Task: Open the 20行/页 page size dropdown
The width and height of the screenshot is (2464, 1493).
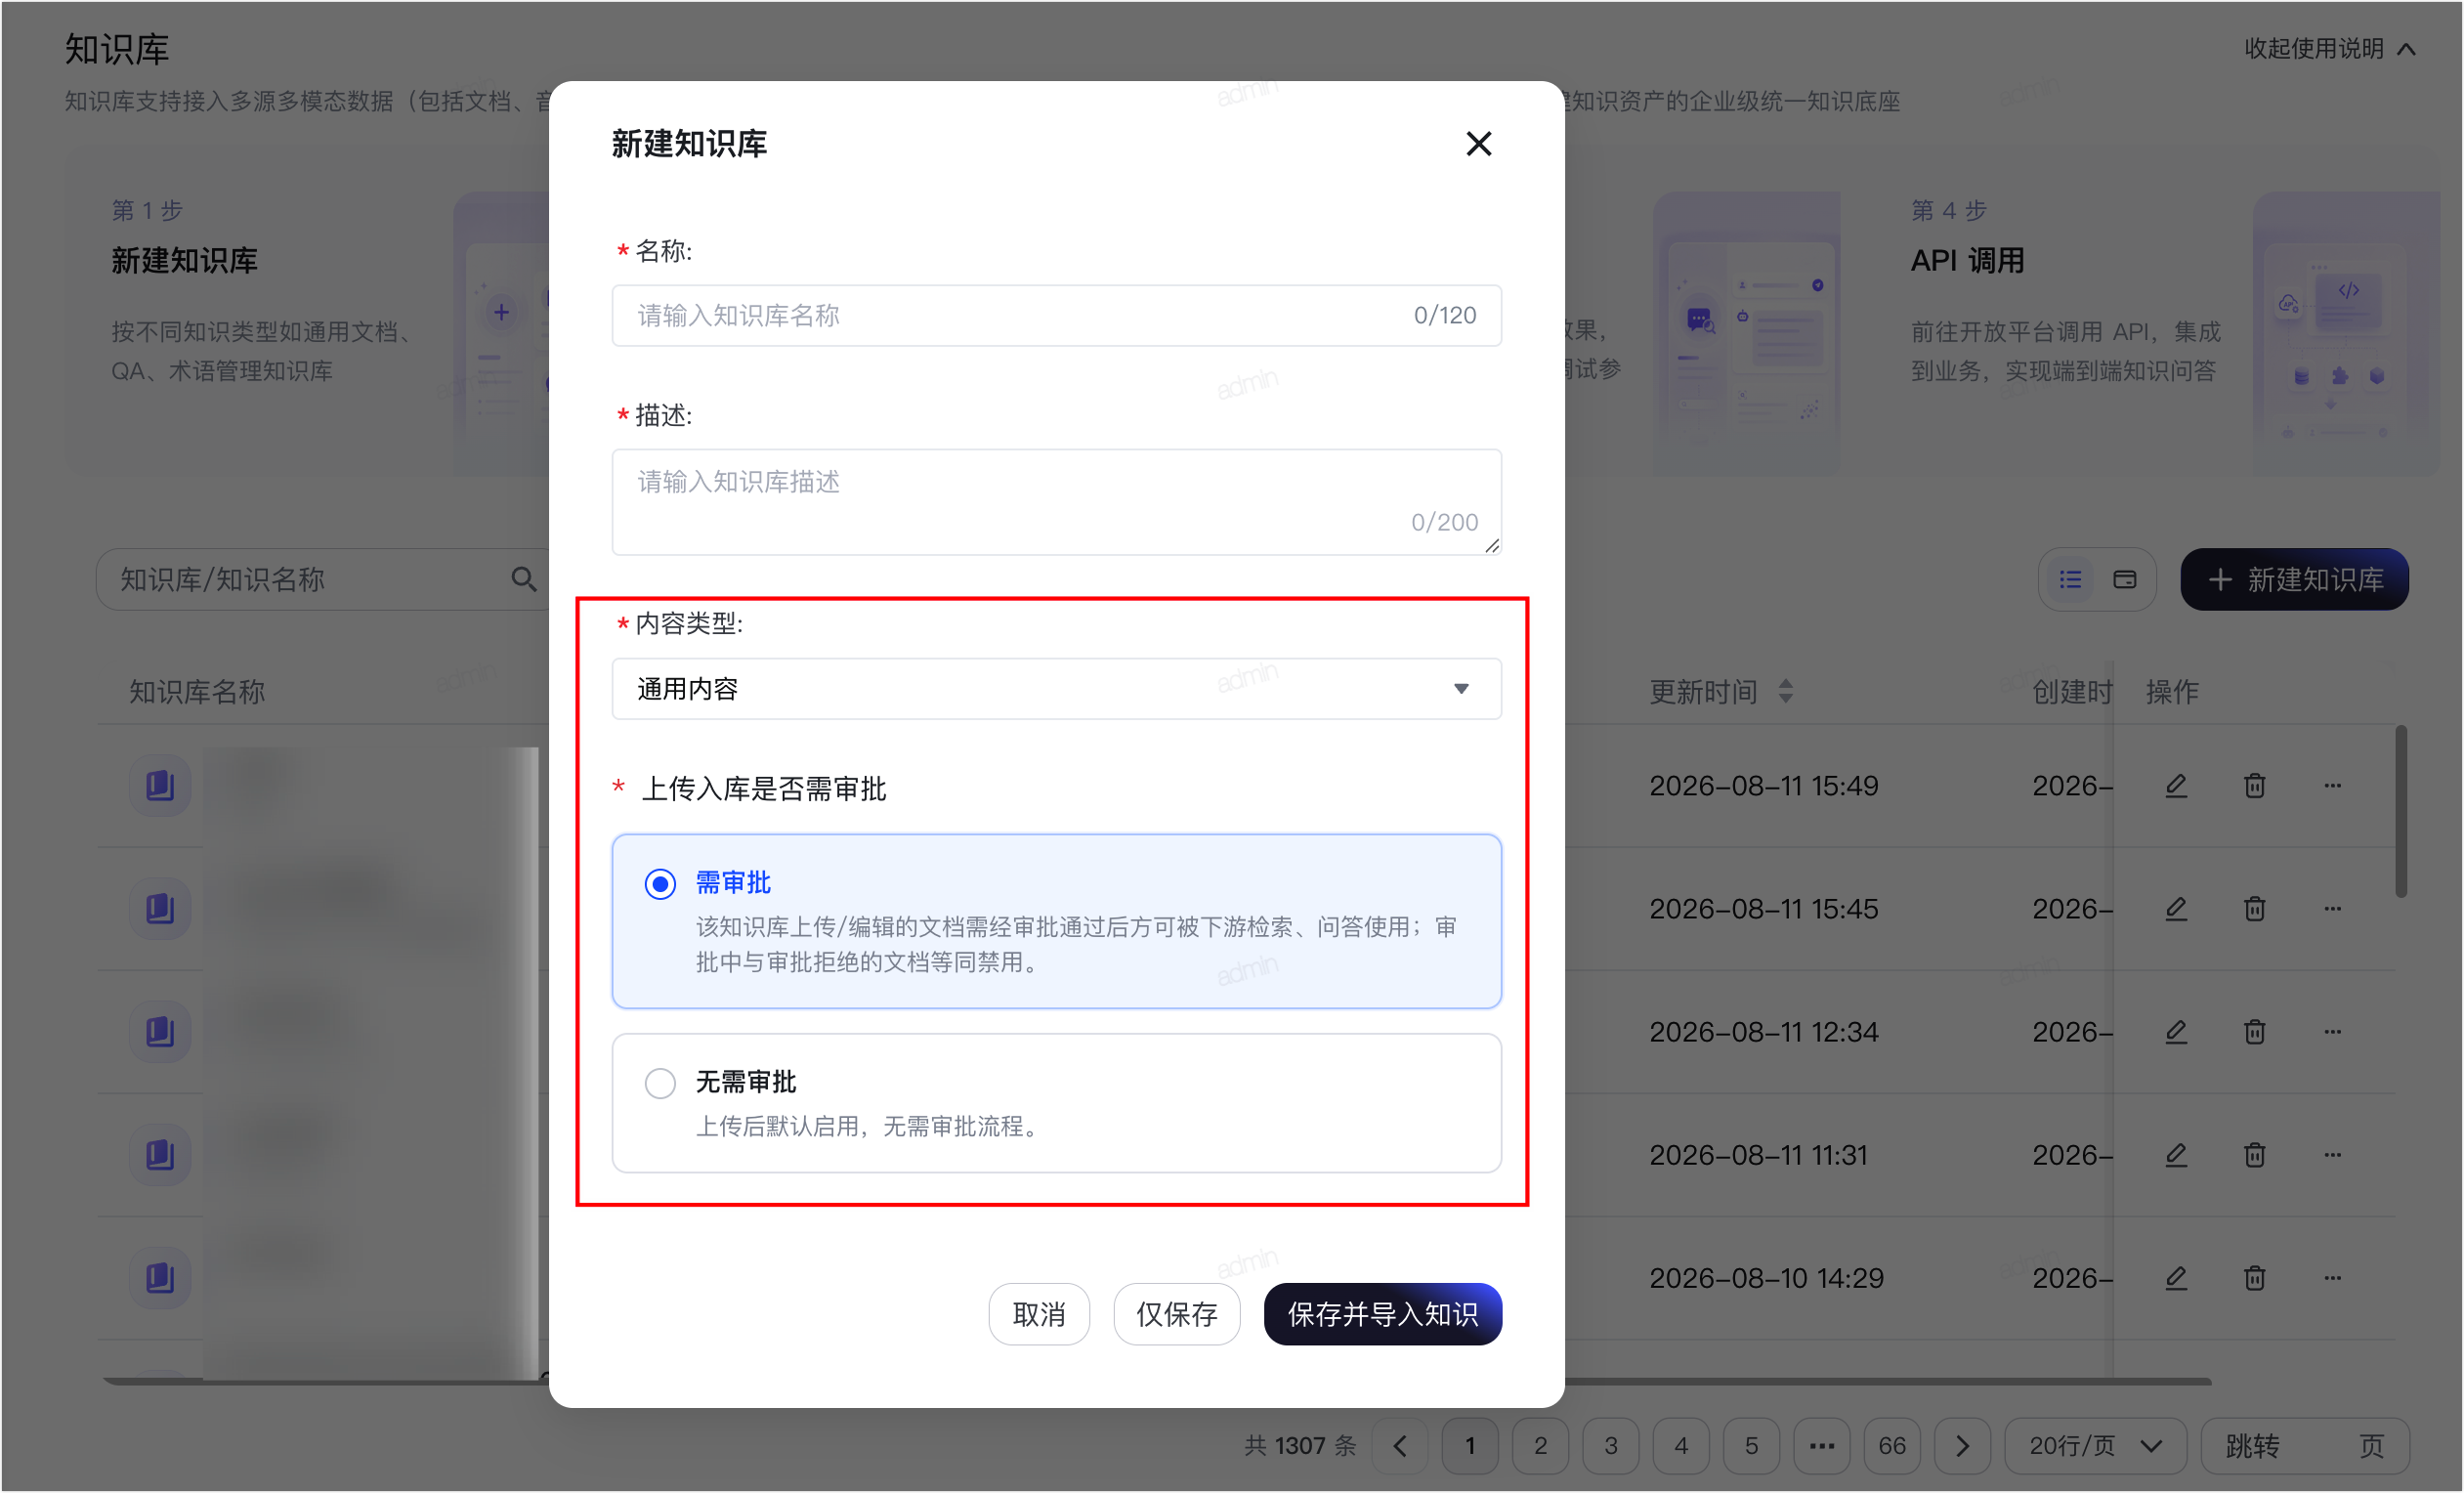Action: click(2096, 1446)
